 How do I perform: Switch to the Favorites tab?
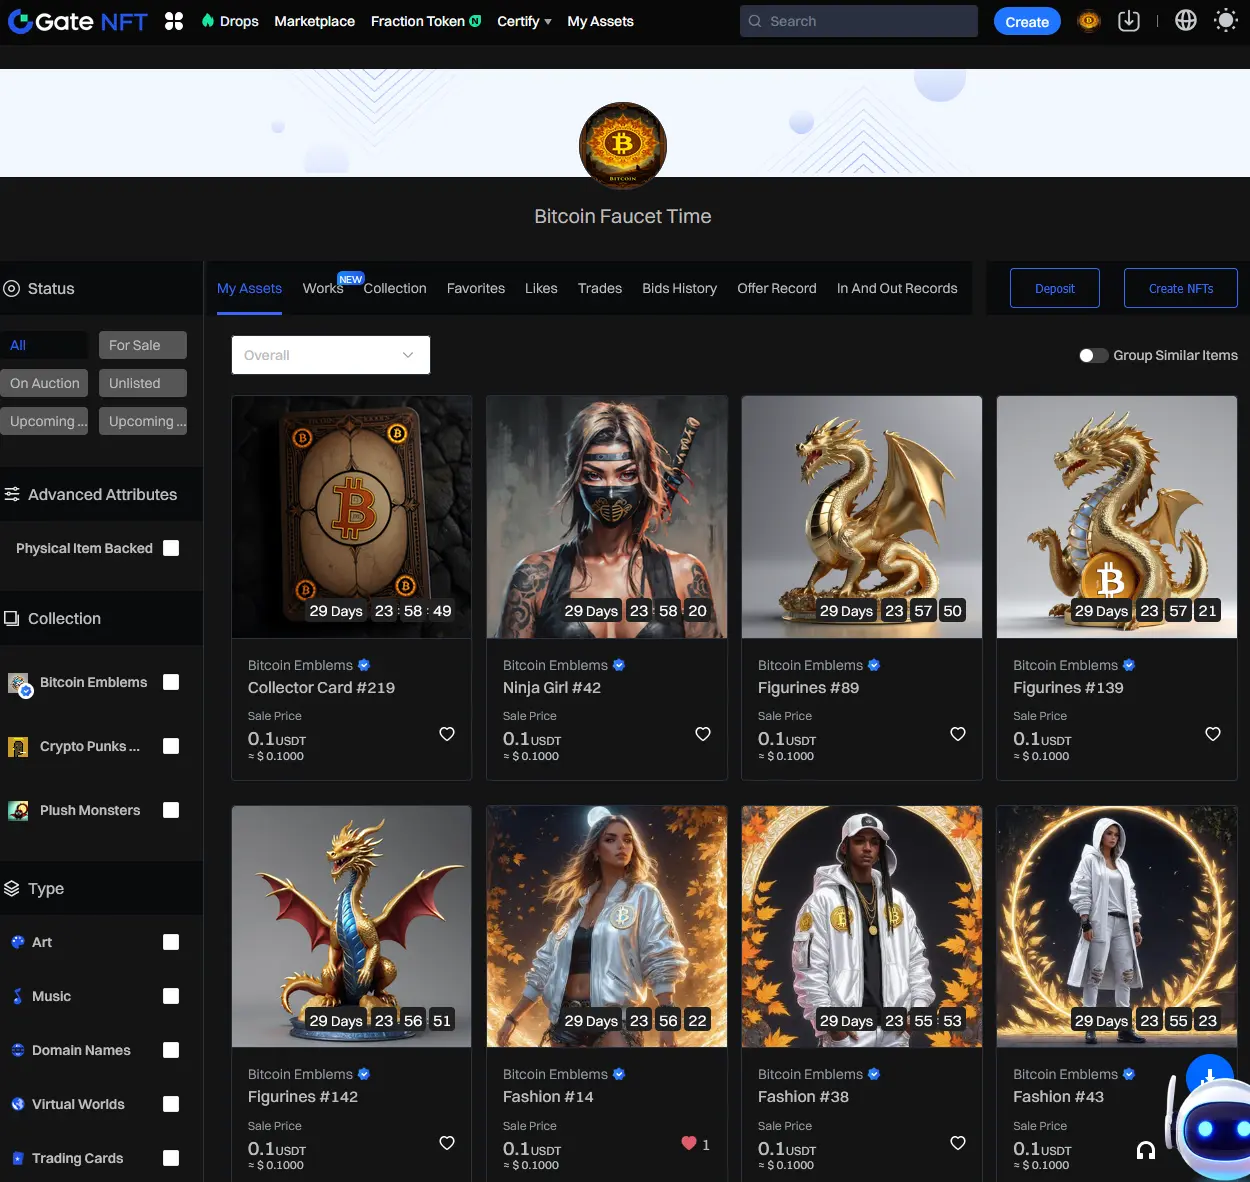pyautogui.click(x=476, y=288)
